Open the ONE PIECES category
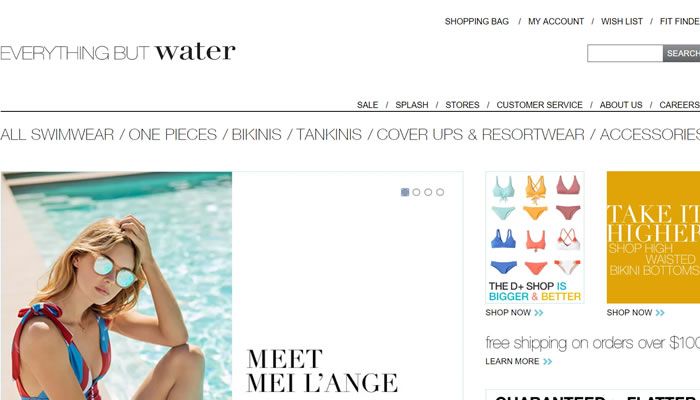The image size is (700, 400). tap(173, 134)
